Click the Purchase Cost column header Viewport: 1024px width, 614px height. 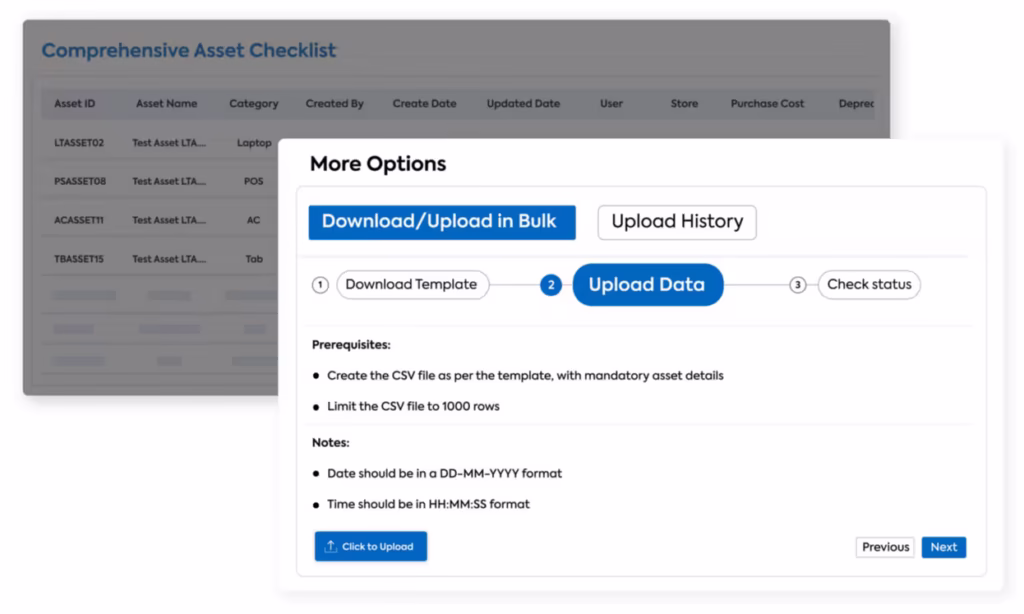(x=767, y=104)
